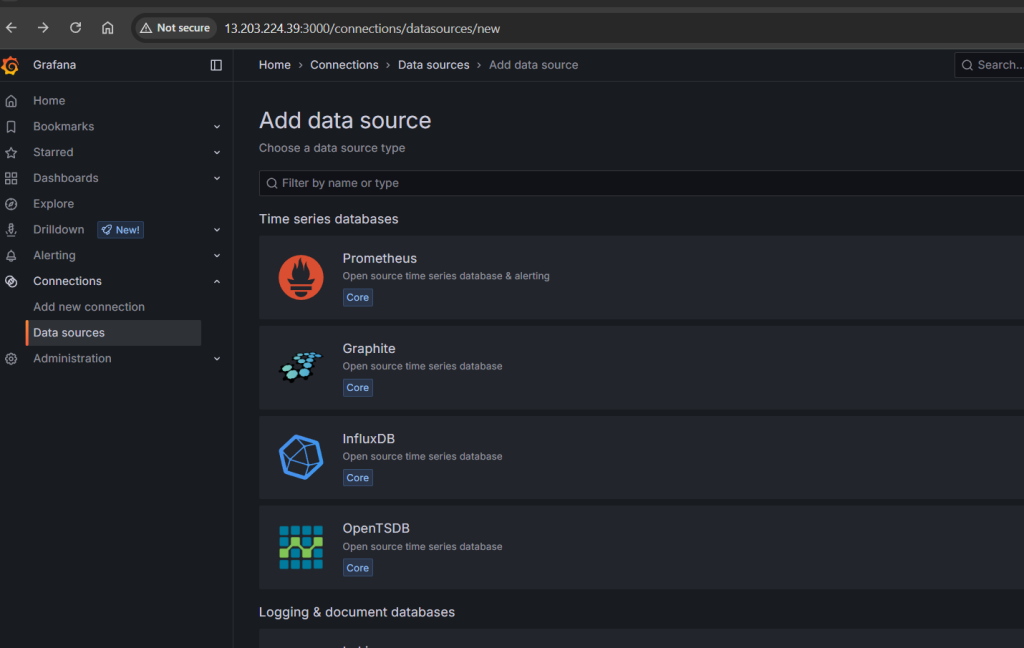1024x648 pixels.
Task: Go to Home breadcrumb link
Action: coord(274,65)
